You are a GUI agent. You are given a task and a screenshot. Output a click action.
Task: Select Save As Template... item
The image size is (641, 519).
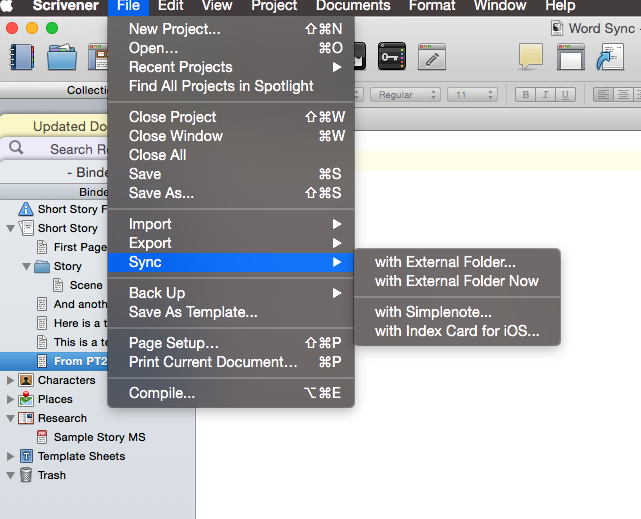point(231,312)
